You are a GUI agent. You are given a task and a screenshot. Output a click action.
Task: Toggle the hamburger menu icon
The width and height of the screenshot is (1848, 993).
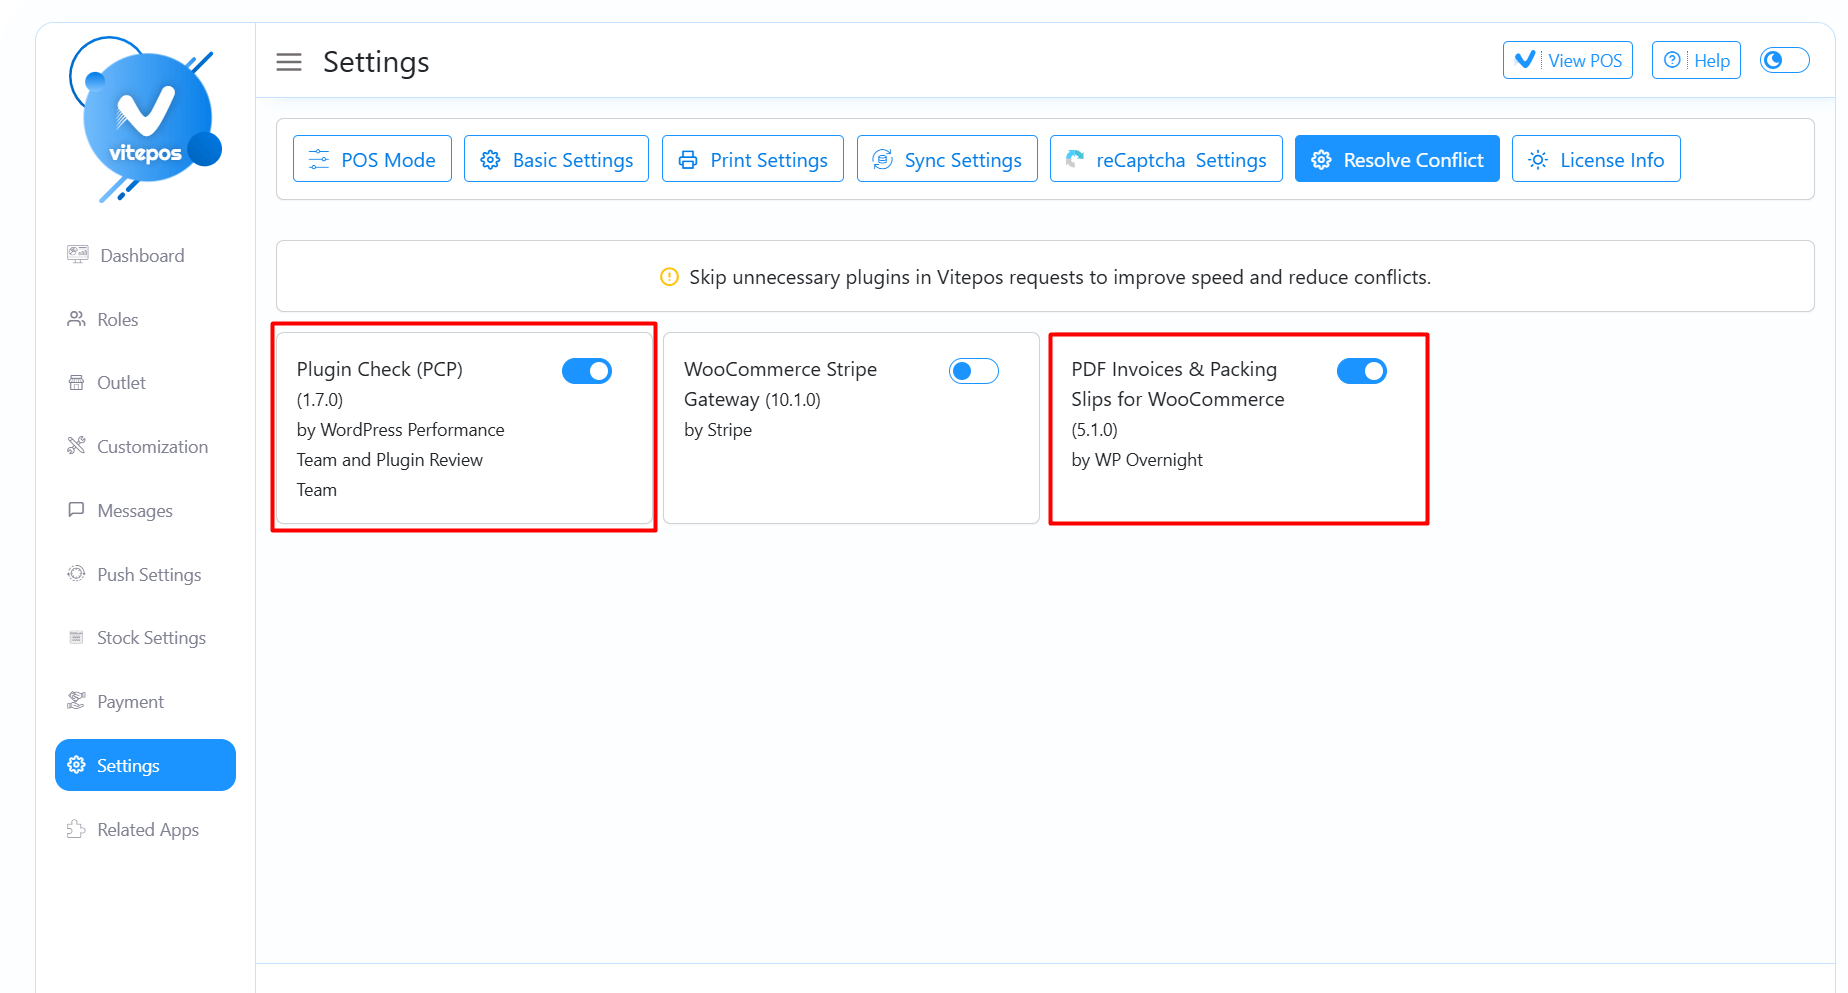[289, 62]
